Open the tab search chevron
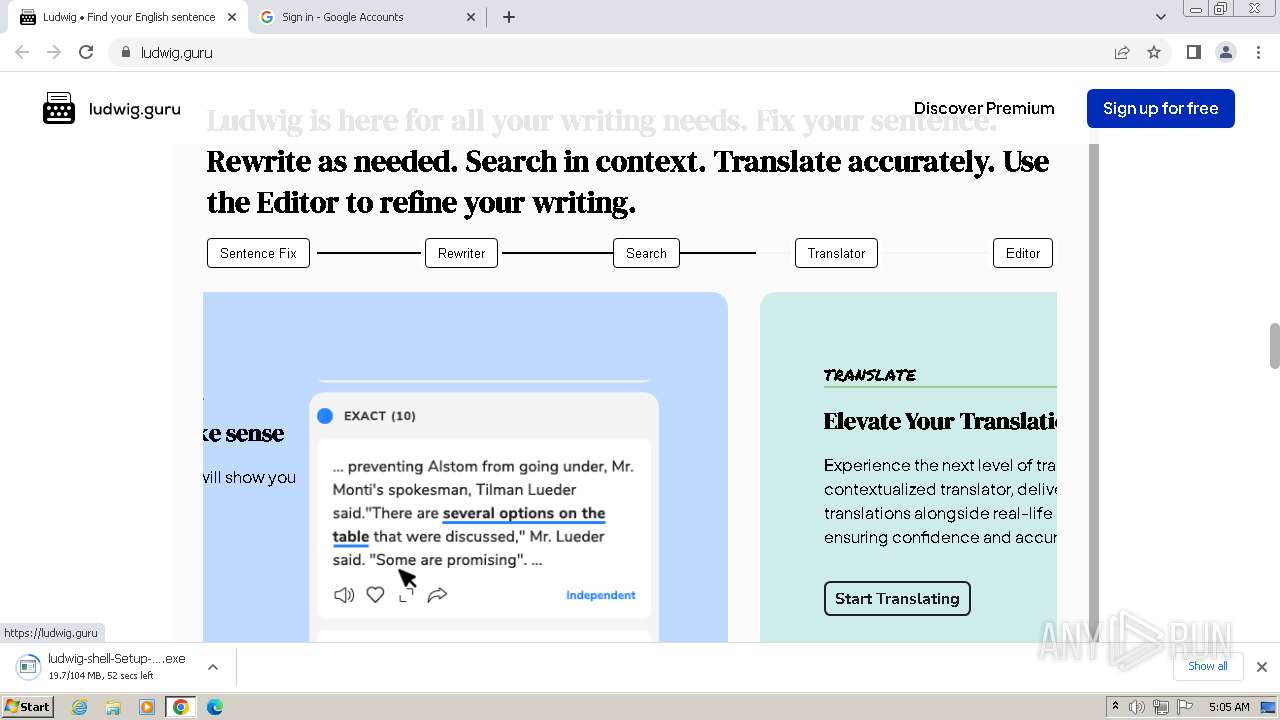Image resolution: width=1280 pixels, height=720 pixels. [x=1160, y=17]
